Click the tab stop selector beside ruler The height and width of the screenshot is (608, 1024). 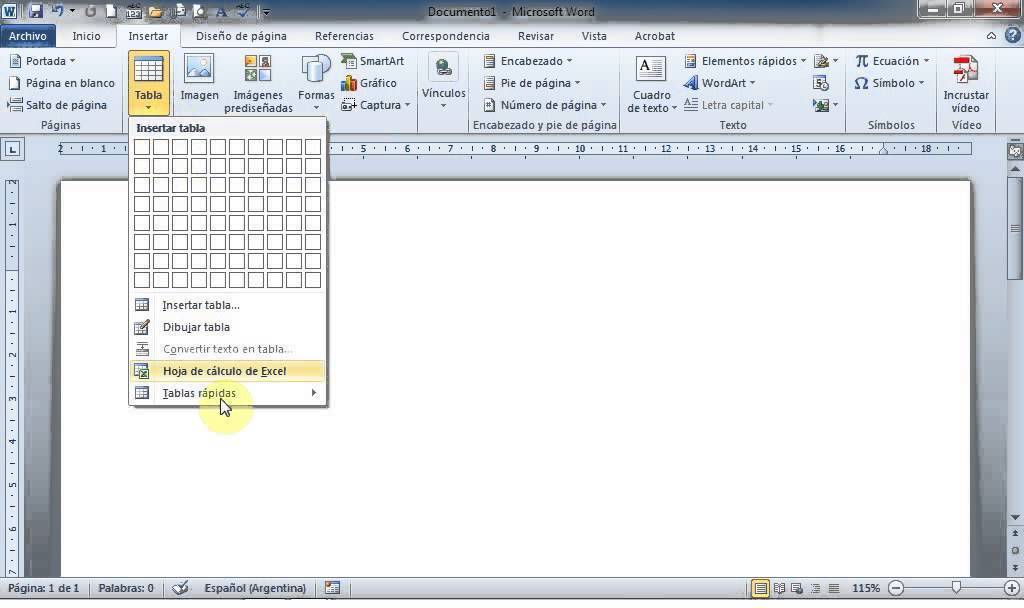pyautogui.click(x=12, y=150)
